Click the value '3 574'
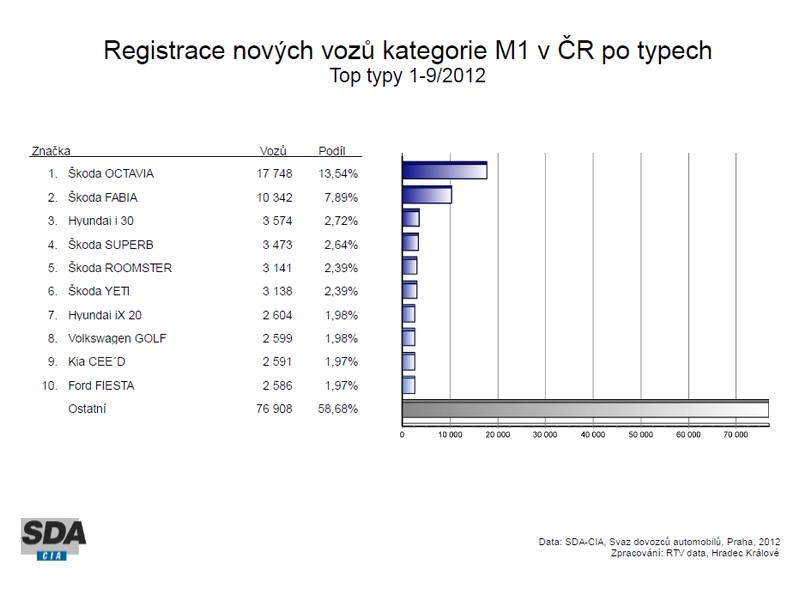This screenshot has width=800, height=600. coord(278,221)
